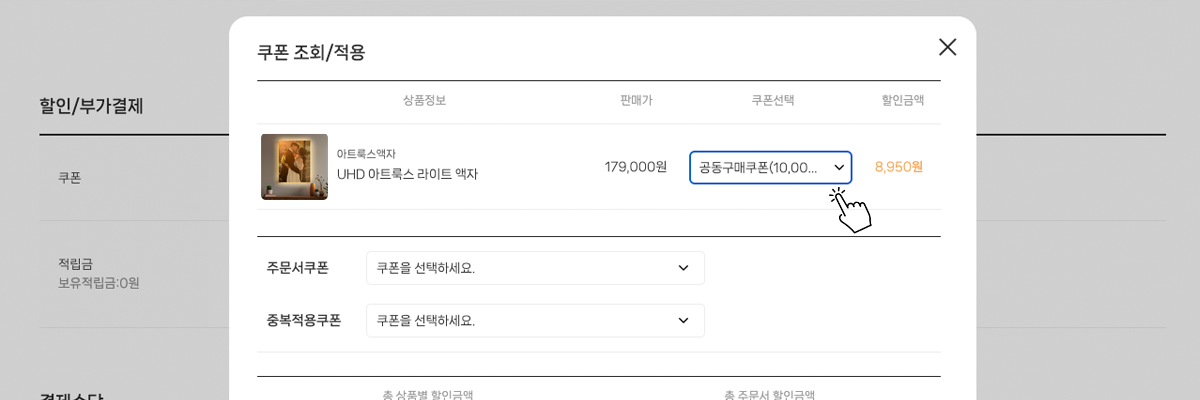Click the 중복적용쿠폰 row label
The width and height of the screenshot is (1200, 400).
point(304,320)
